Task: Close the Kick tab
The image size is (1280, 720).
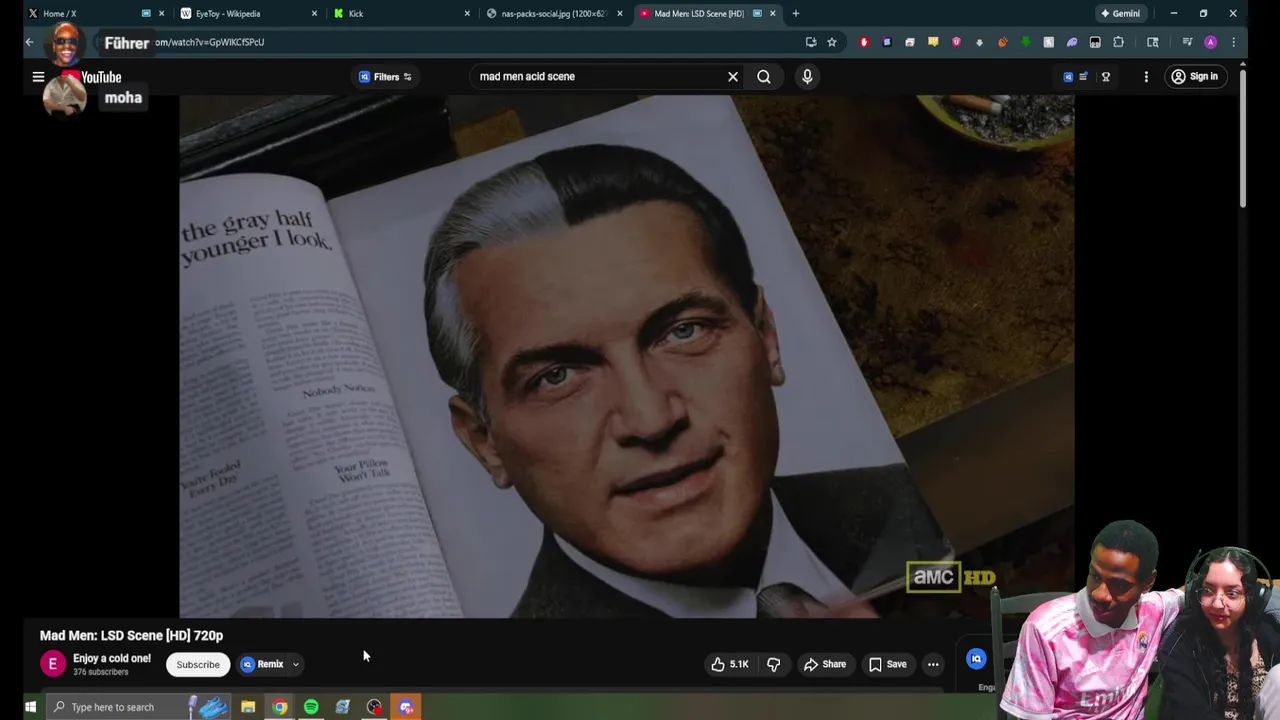Action: click(x=467, y=13)
